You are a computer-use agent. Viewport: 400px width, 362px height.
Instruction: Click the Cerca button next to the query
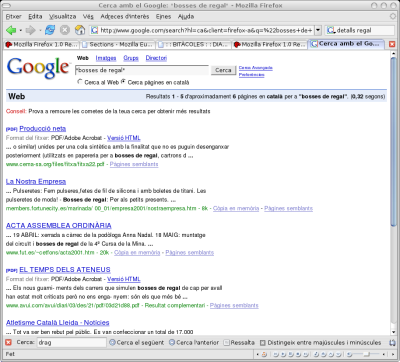coord(223,70)
